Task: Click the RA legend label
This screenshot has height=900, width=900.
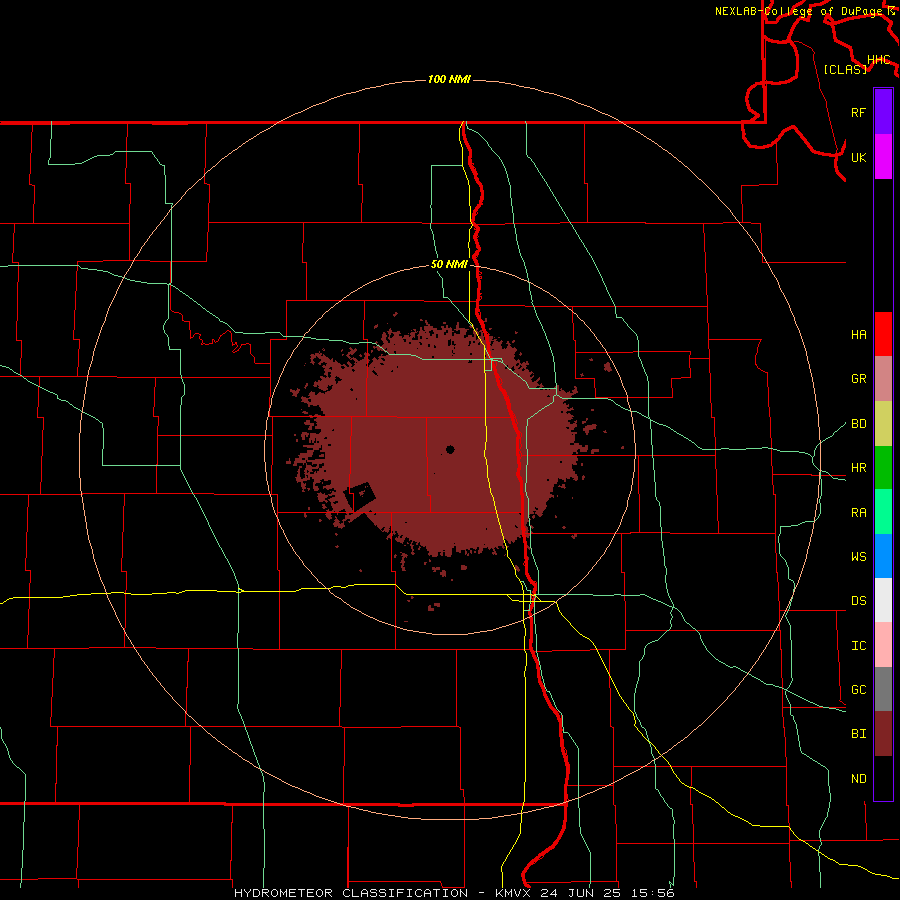Action: [x=858, y=513]
